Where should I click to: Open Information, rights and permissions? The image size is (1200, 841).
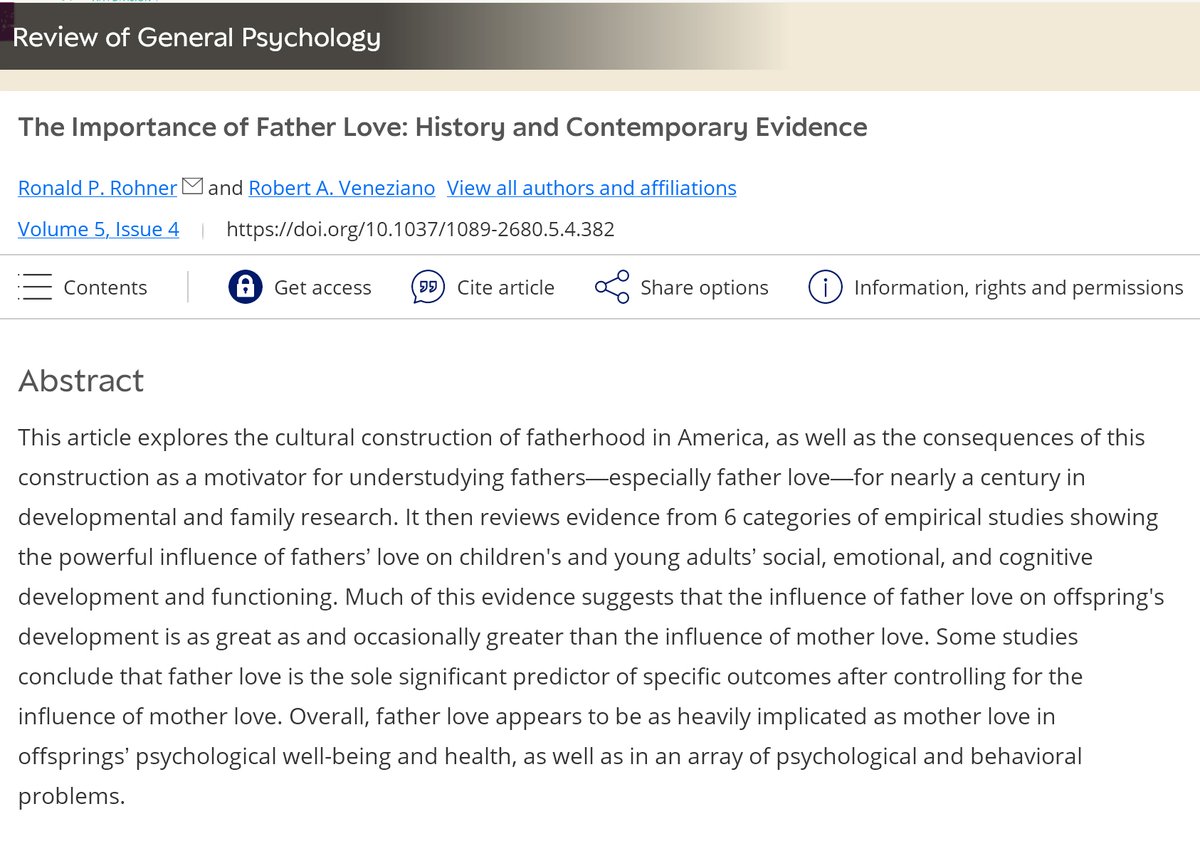coord(1018,288)
